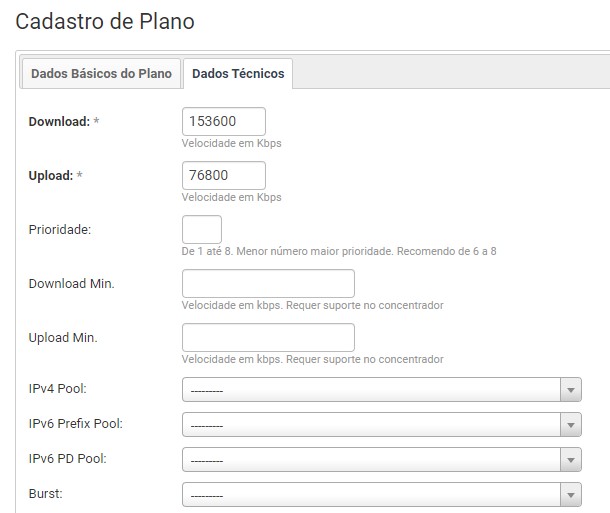Expand the IPv6 Prefix Pool dropdown
Viewport: 610px width, 513px height.
tap(381, 425)
